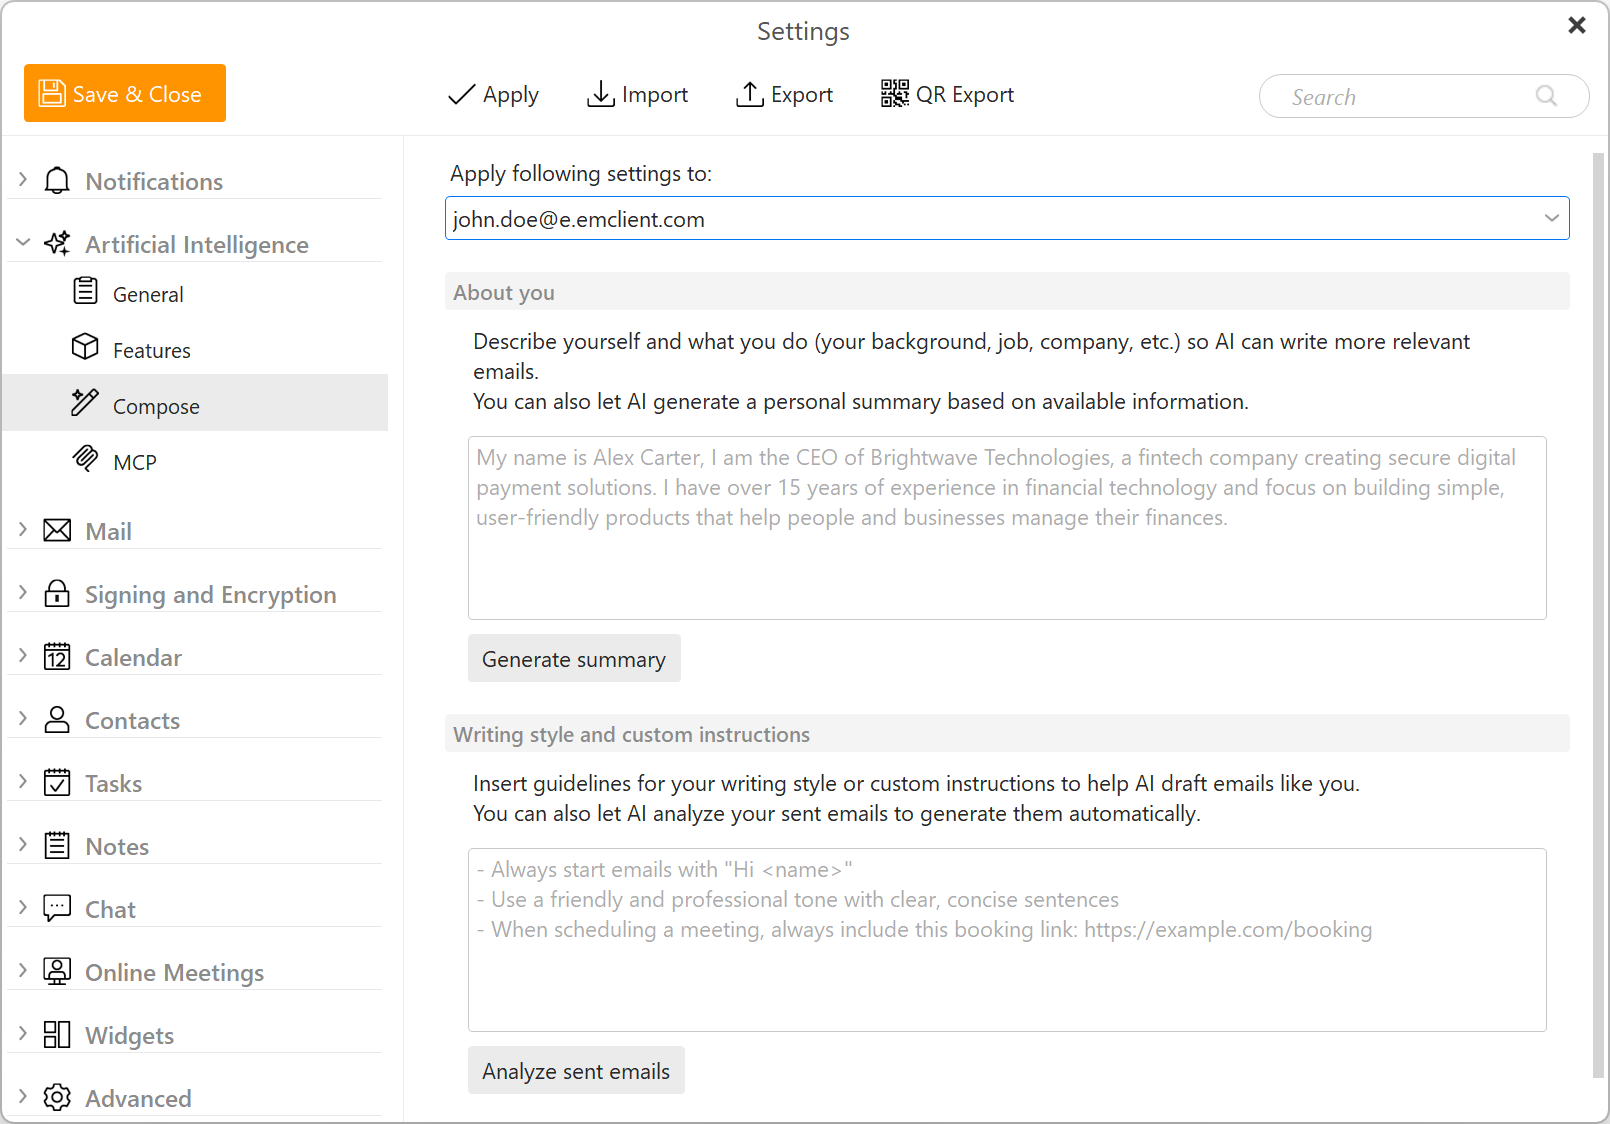The image size is (1610, 1124).
Task: Click the floppy disk Save icon
Action: (52, 93)
